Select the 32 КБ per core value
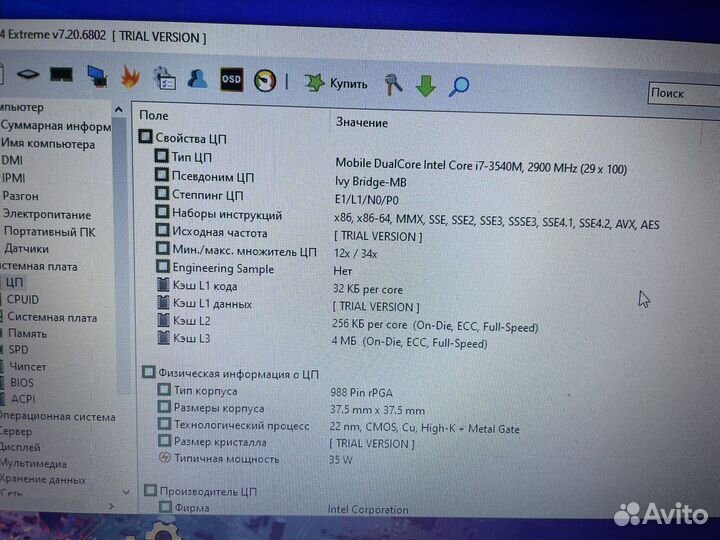The height and width of the screenshot is (540, 720). [x=367, y=289]
